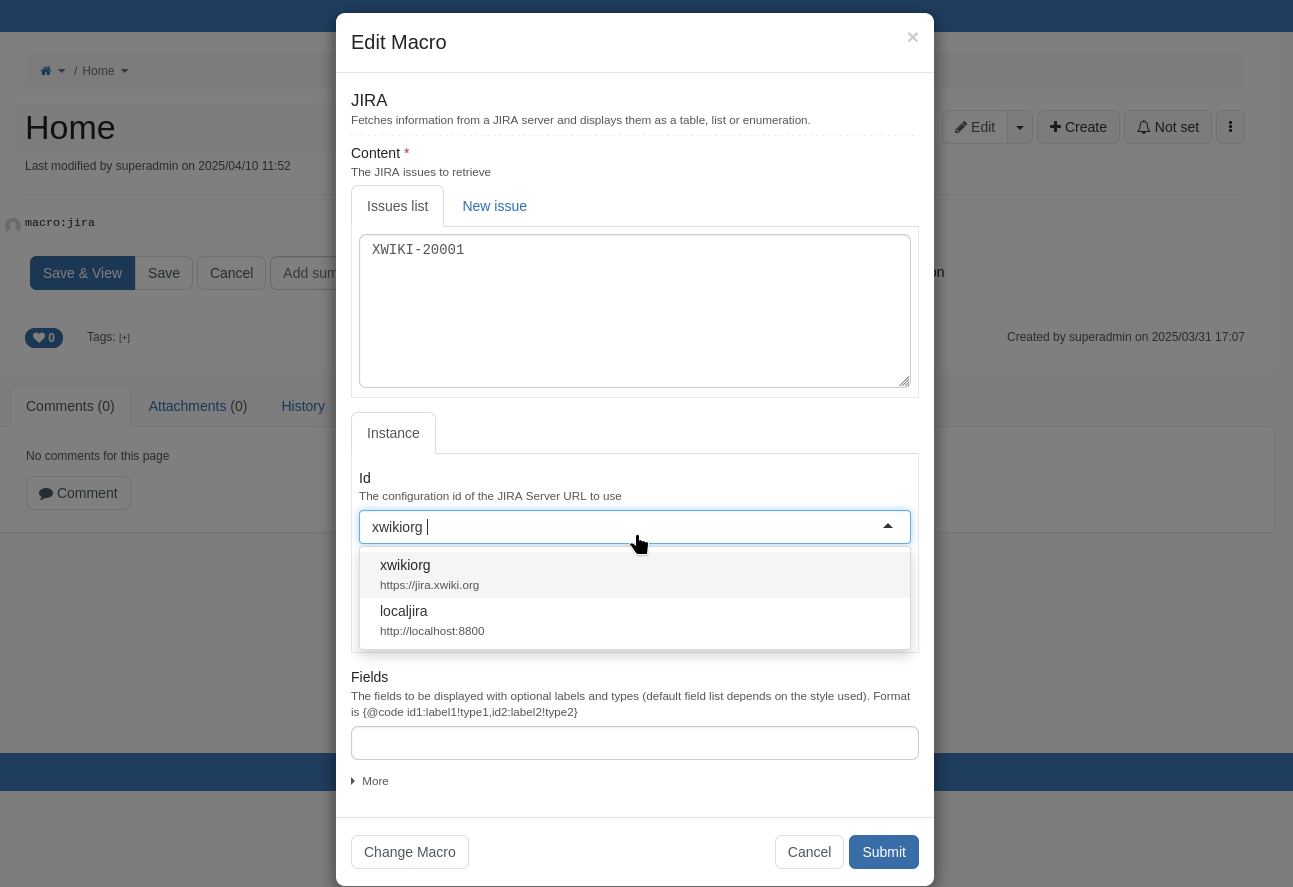Expand the More section

tap(370, 781)
